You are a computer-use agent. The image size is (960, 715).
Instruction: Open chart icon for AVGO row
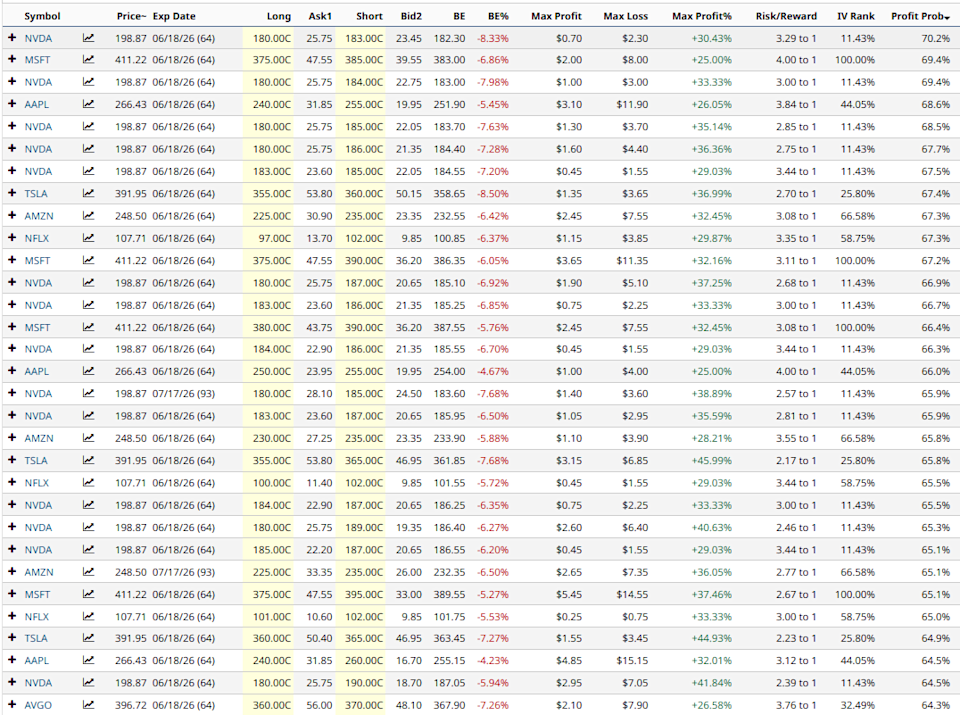(89, 705)
